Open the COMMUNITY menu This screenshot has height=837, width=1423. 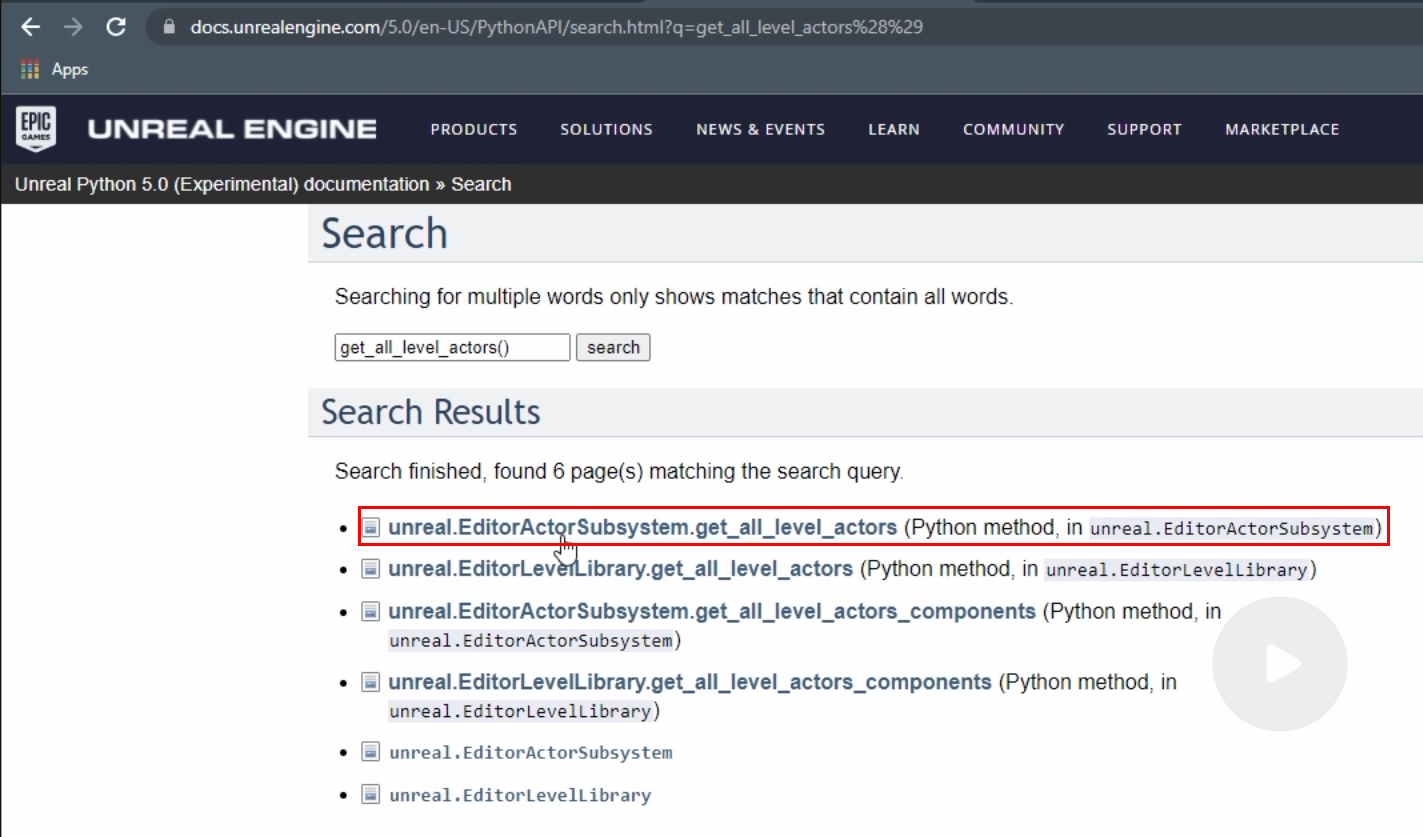[x=1013, y=129]
